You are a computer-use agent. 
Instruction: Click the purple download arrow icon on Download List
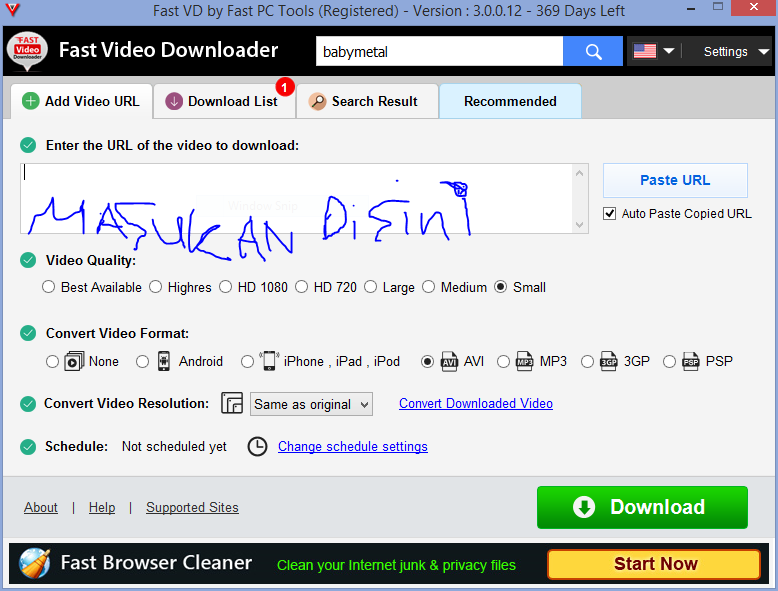click(x=174, y=101)
